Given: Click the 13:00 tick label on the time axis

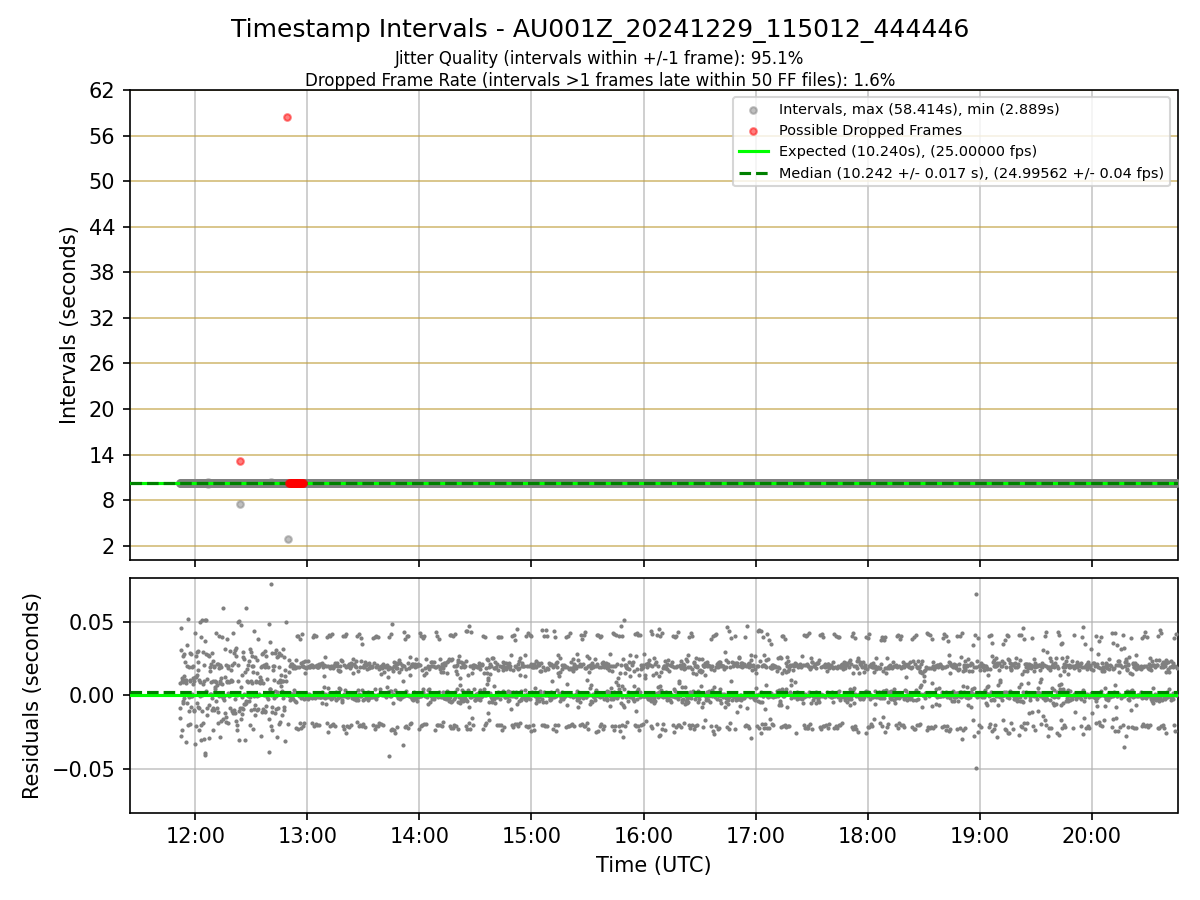Looking at the screenshot, I should pos(306,836).
